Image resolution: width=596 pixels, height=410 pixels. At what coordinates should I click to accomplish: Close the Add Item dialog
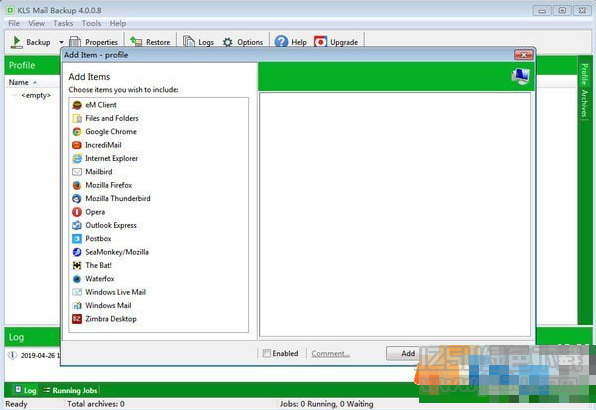pos(523,55)
